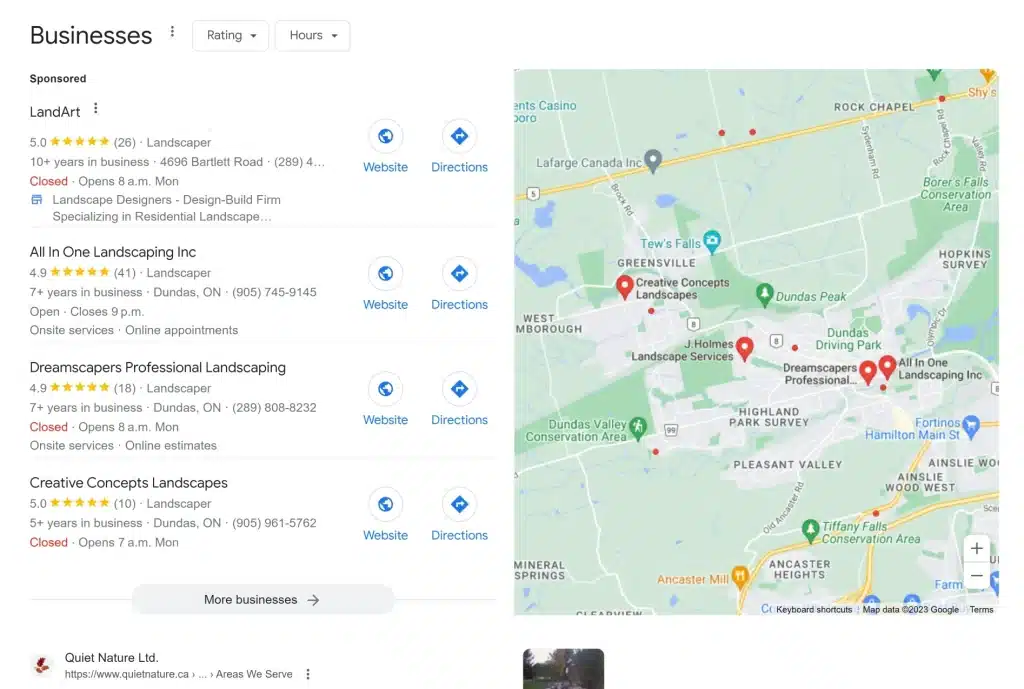This screenshot has width=1024, height=689.
Task: Click 'Onsite services · Online estimates' text
Action: tap(123, 445)
